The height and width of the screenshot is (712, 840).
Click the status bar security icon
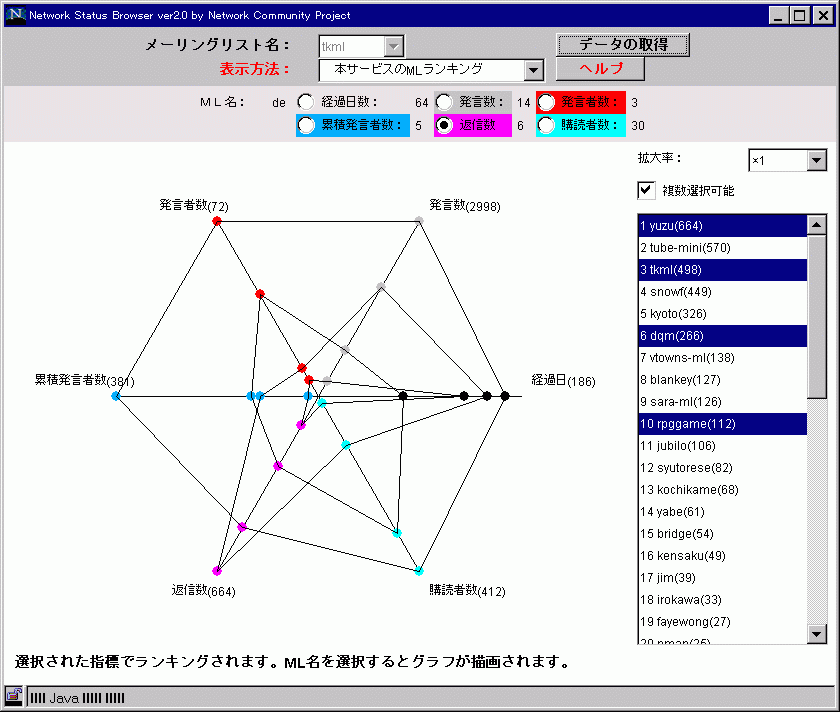tap(14, 696)
